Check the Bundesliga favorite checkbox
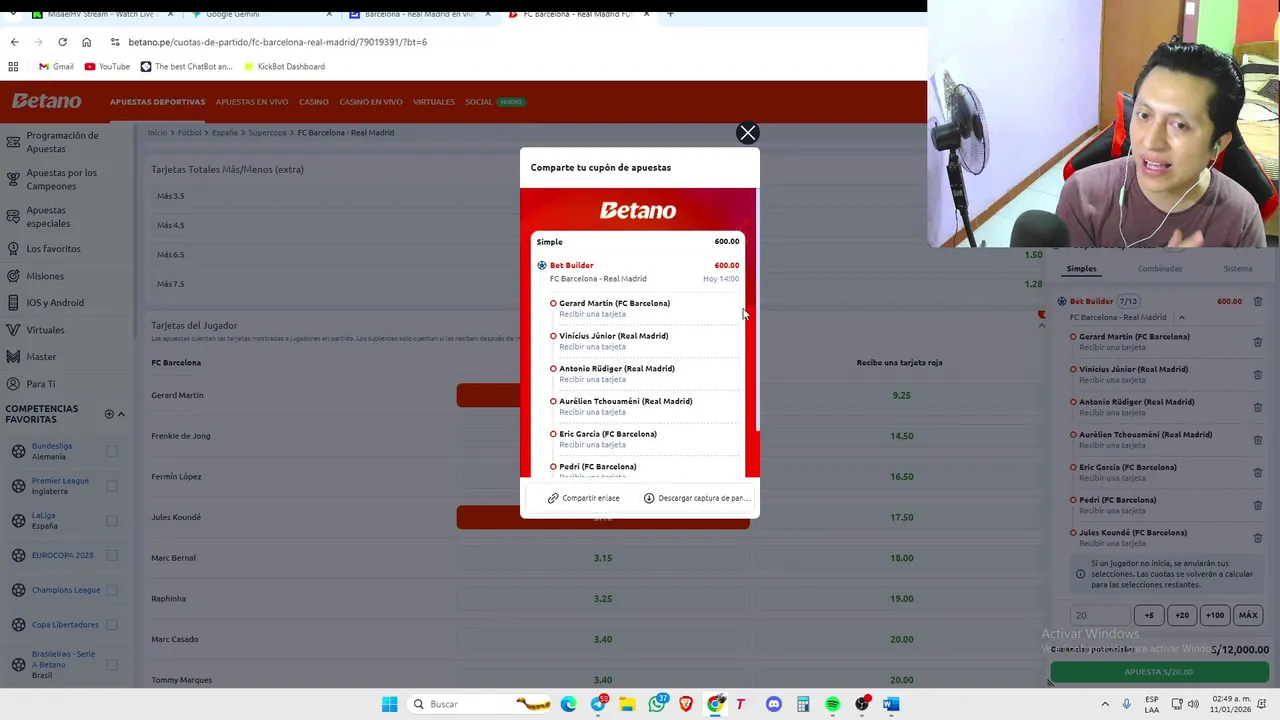 pos(112,451)
